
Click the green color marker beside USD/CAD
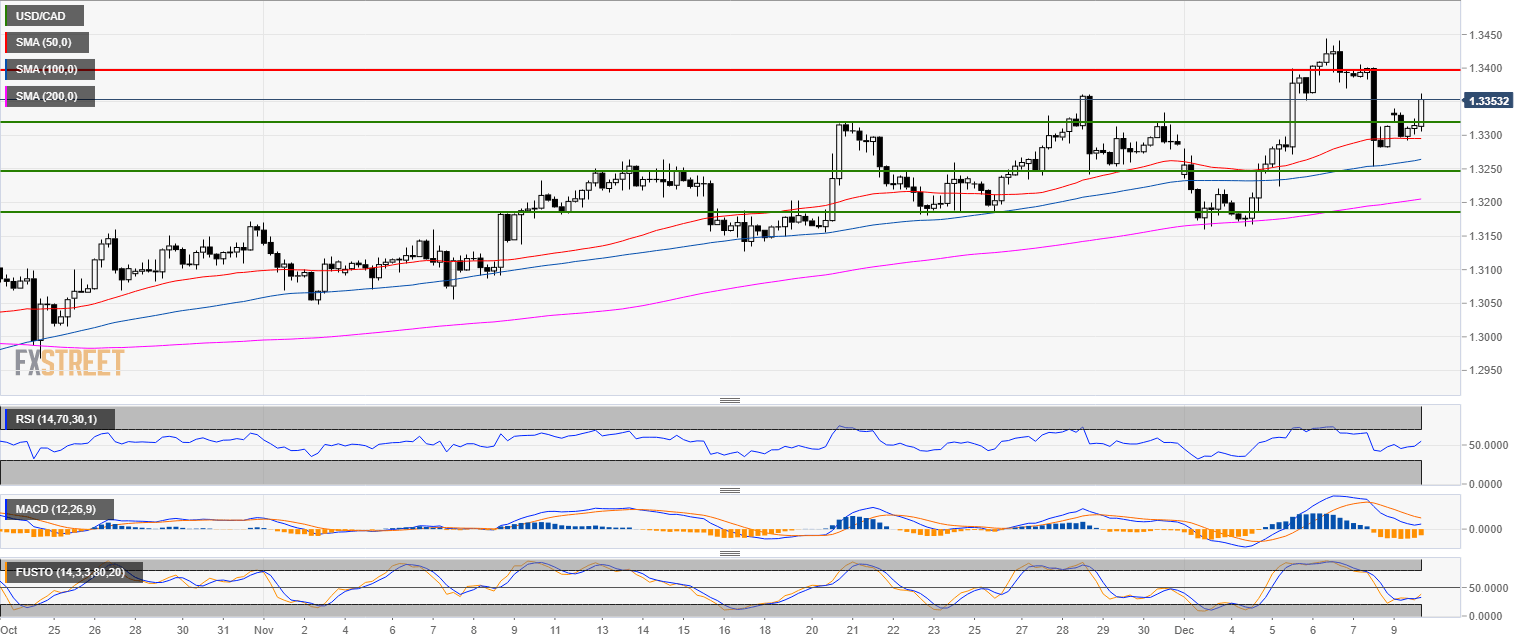6,16
